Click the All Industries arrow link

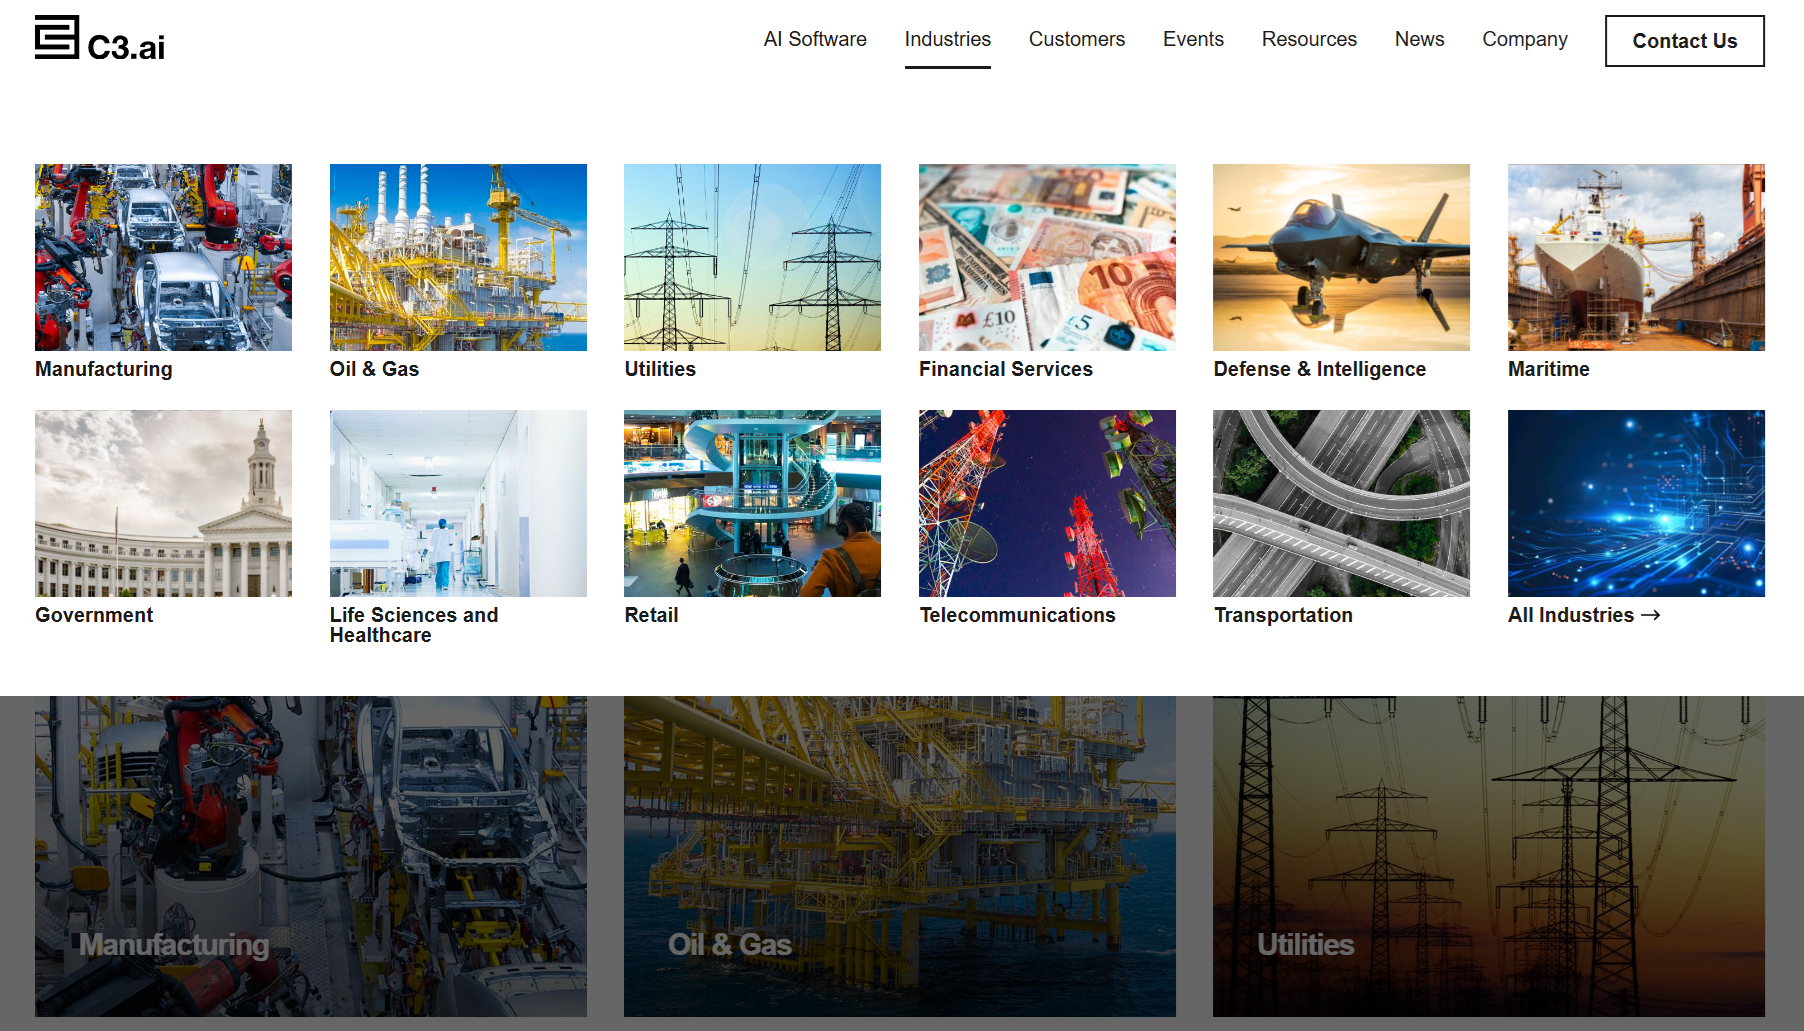point(1583,615)
